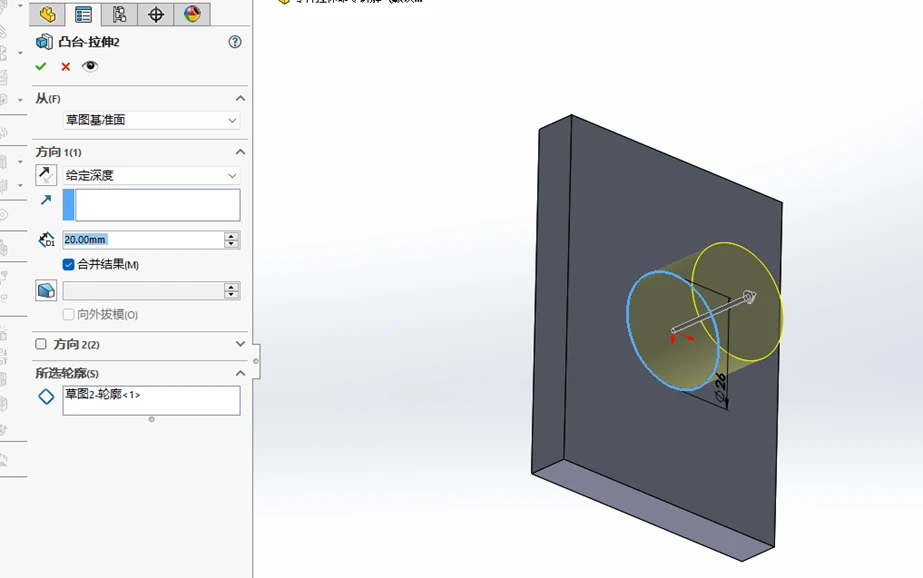The height and width of the screenshot is (578, 923).
Task: Toggle detailed preview eye icon
Action: [89, 66]
